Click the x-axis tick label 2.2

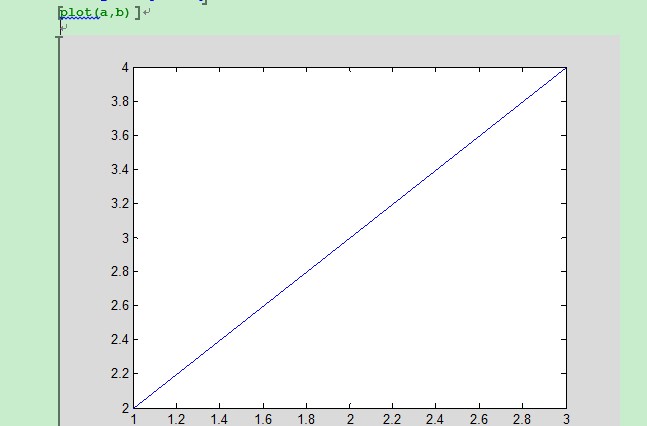coord(392,420)
